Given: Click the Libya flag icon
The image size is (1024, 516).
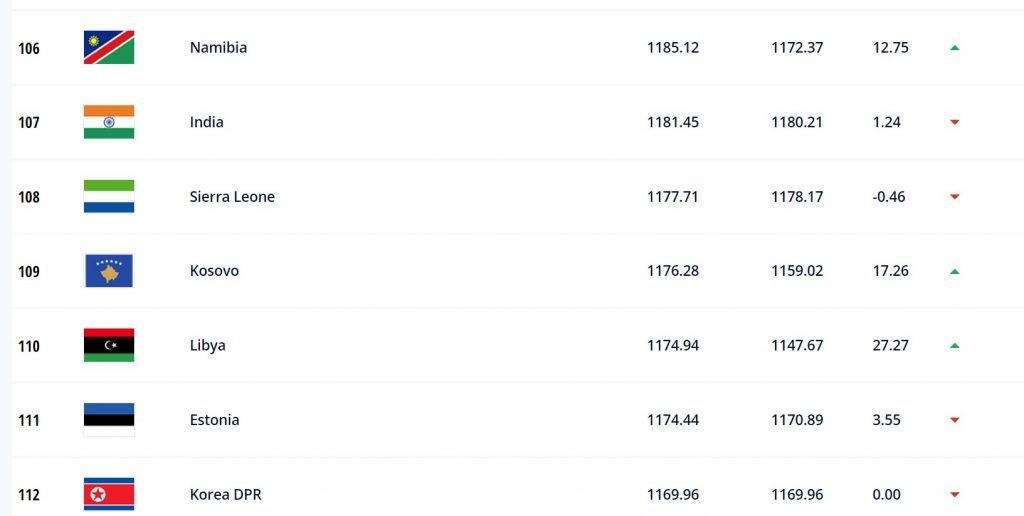Looking at the screenshot, I should coord(109,345).
